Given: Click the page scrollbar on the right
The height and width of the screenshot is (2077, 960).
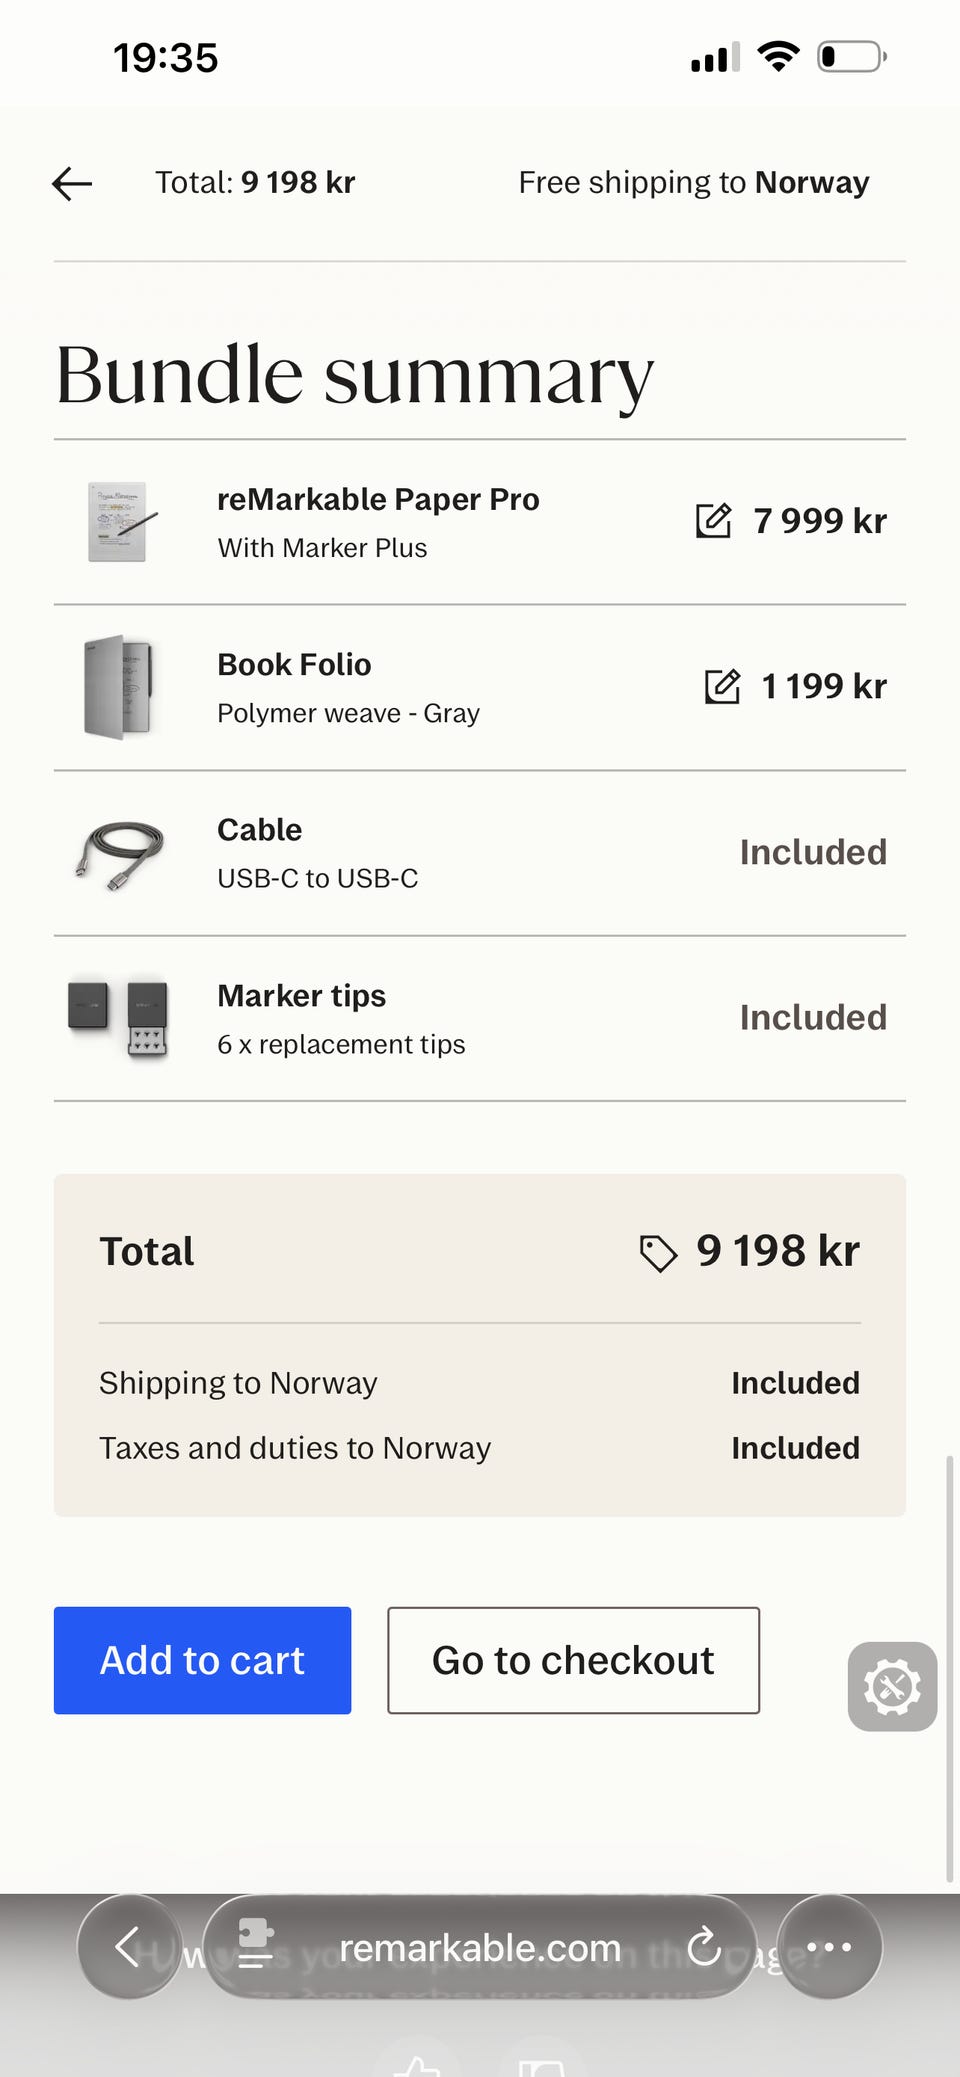Looking at the screenshot, I should pos(949,1668).
